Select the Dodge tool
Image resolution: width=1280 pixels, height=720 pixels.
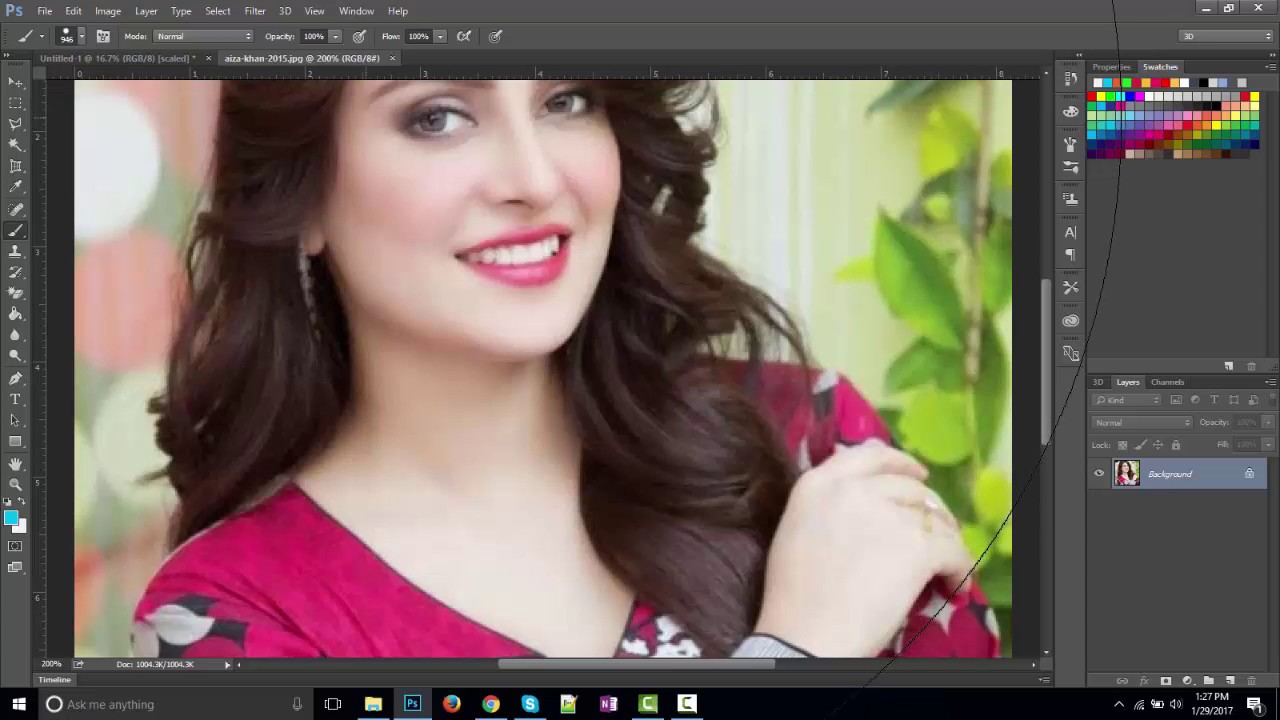tap(15, 356)
